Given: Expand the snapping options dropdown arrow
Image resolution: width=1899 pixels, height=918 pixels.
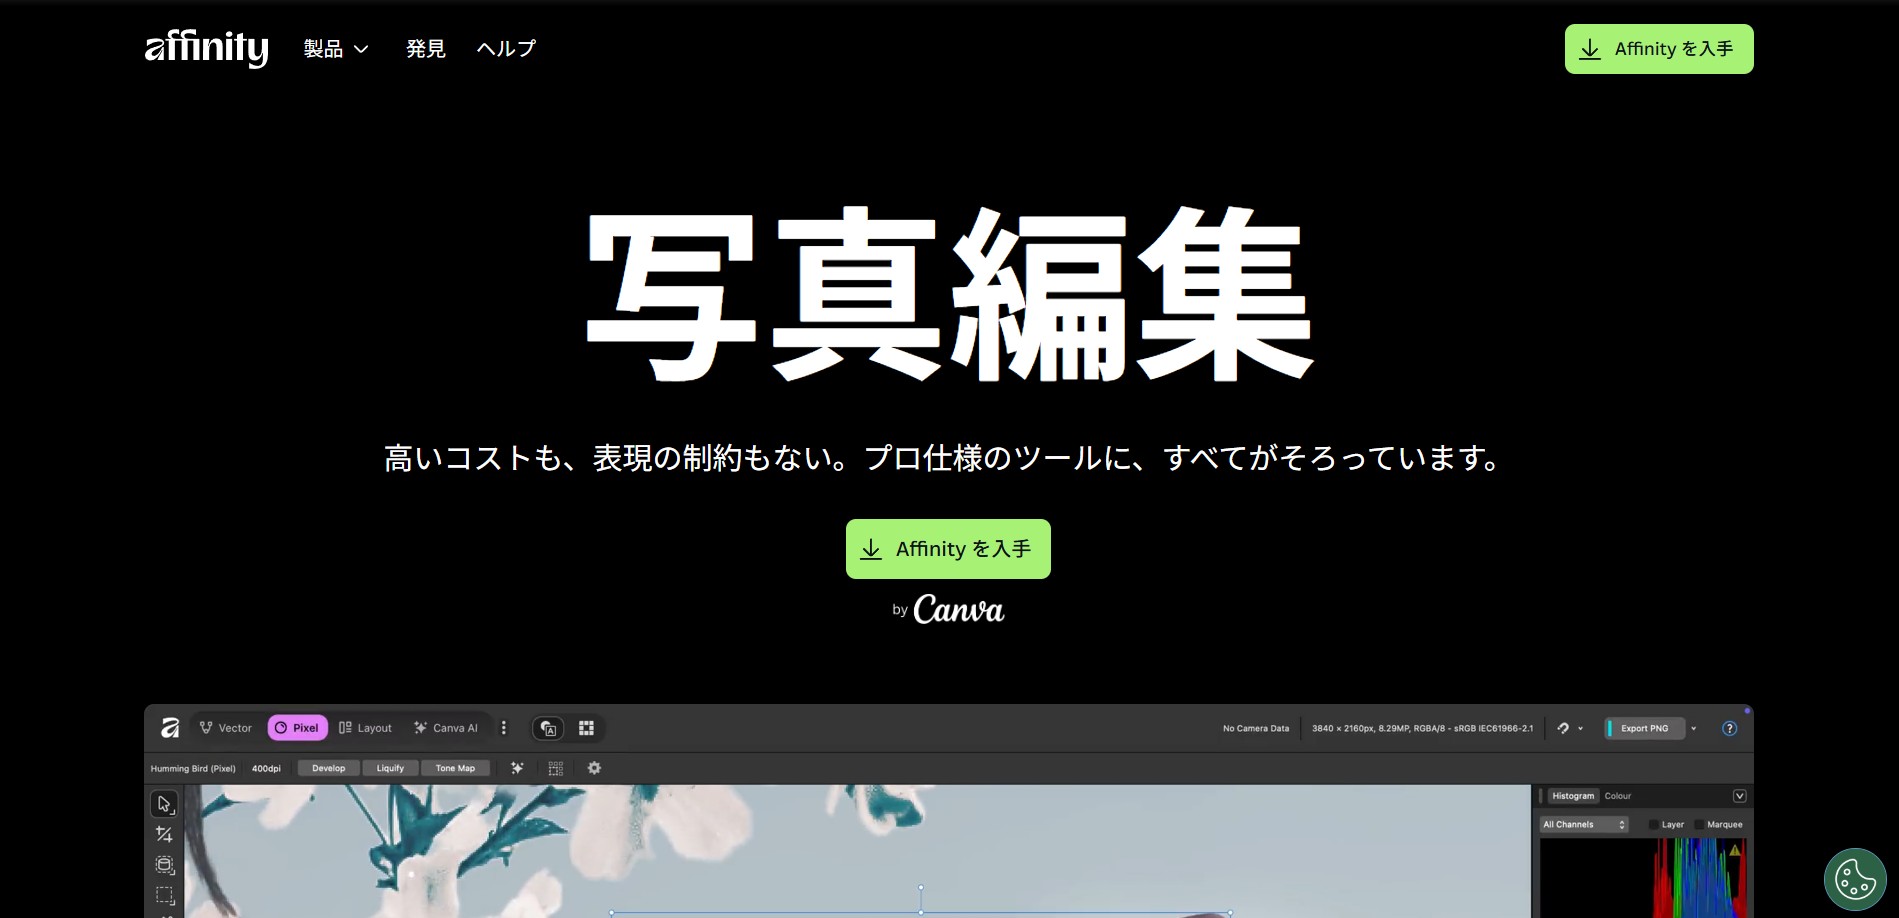Looking at the screenshot, I should click(1581, 729).
